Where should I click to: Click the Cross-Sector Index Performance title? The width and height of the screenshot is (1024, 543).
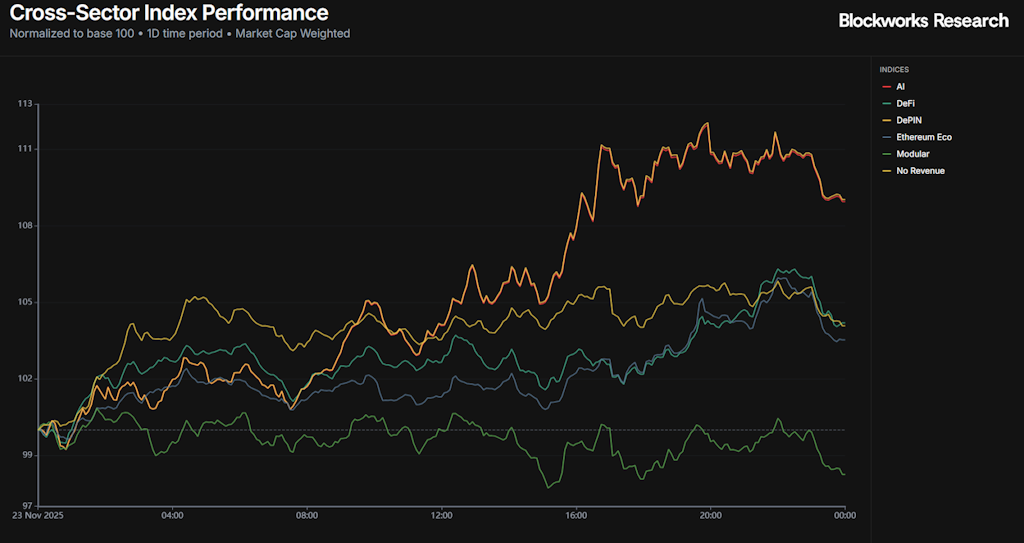169,13
